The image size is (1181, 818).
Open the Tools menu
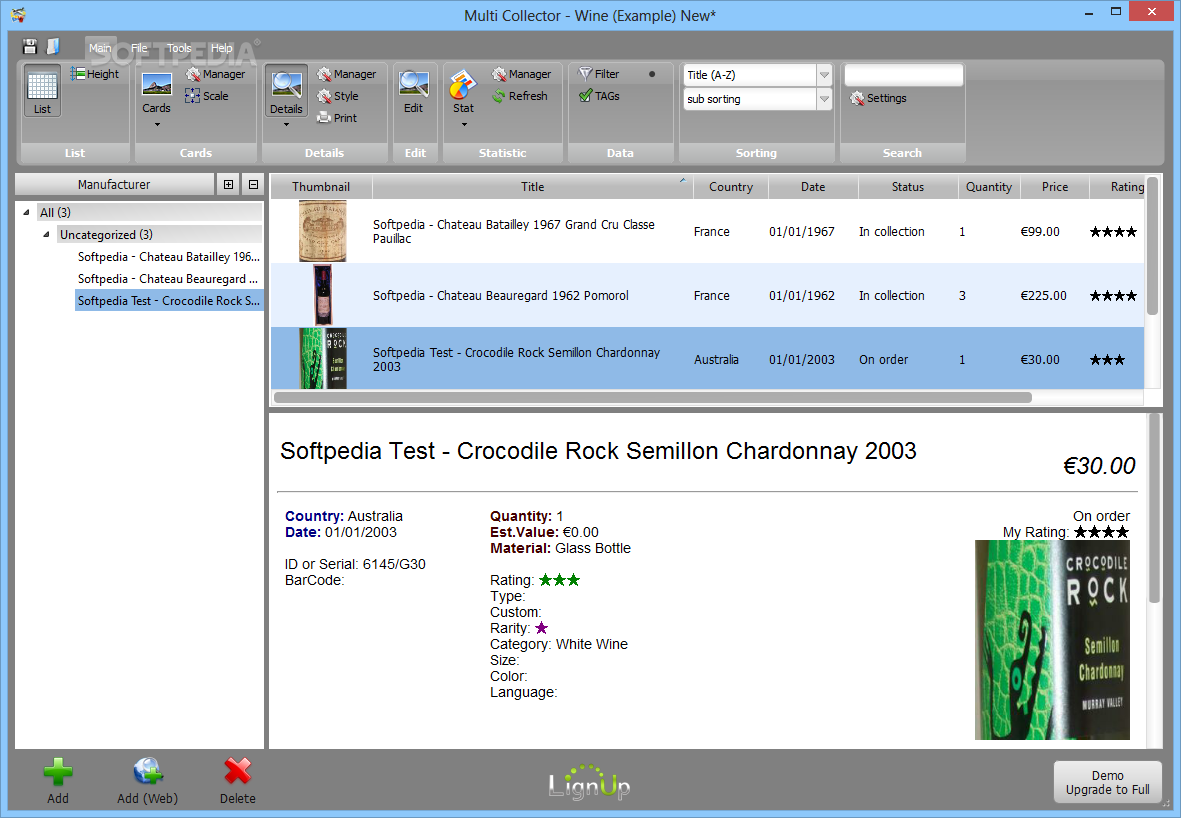[x=179, y=47]
